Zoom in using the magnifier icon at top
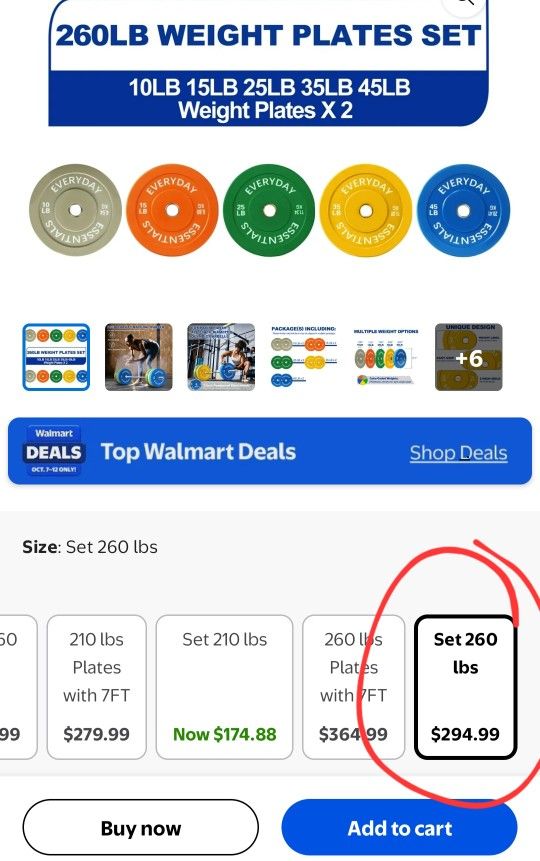 coord(465,4)
